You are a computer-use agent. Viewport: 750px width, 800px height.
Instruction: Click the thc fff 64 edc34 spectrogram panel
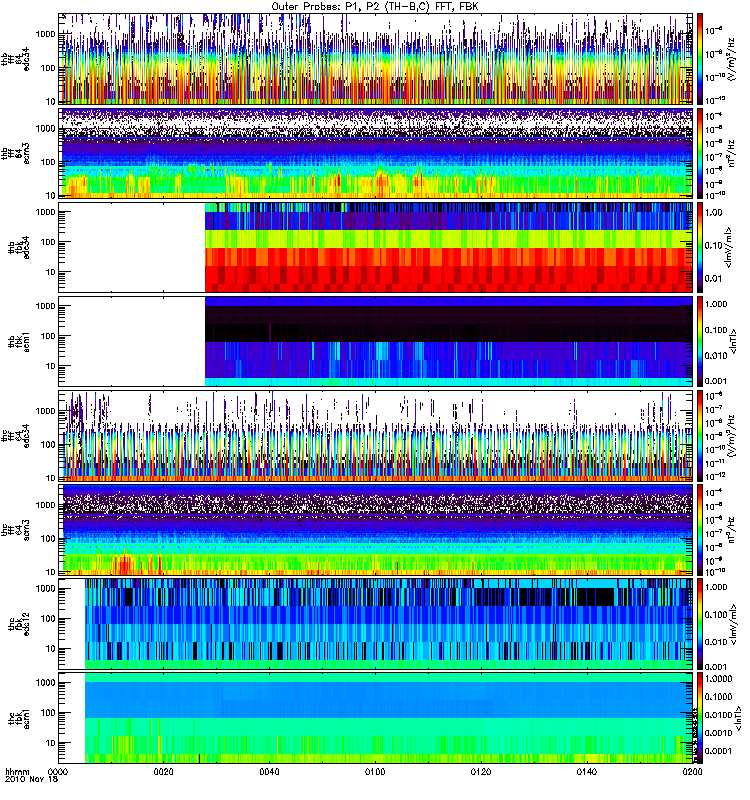coord(376,436)
